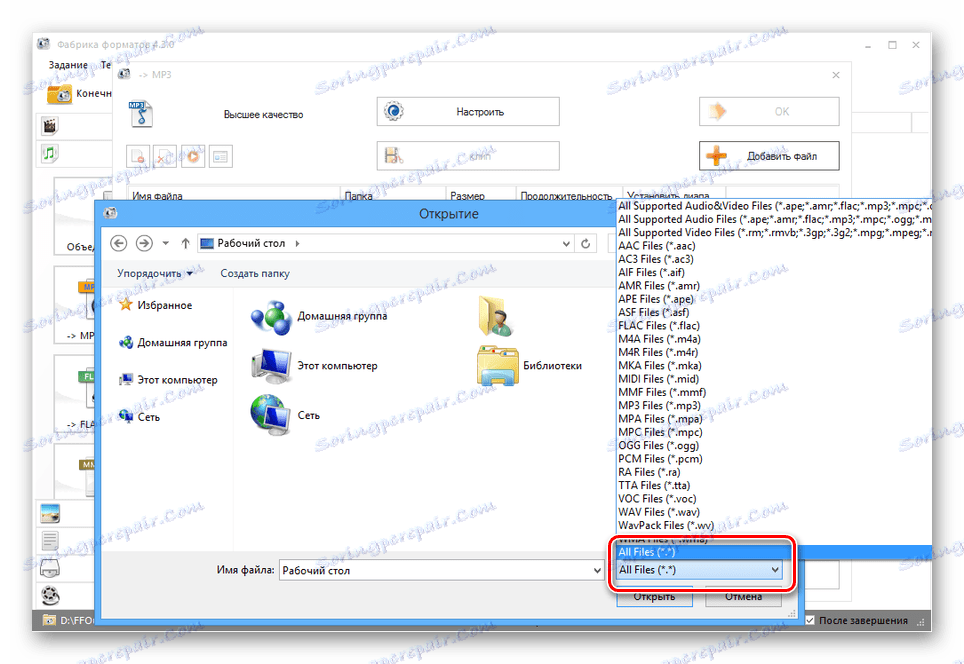Choose WavPack Files (*.wv) filter
Viewport: 964px width, 664px height.
click(x=775, y=526)
